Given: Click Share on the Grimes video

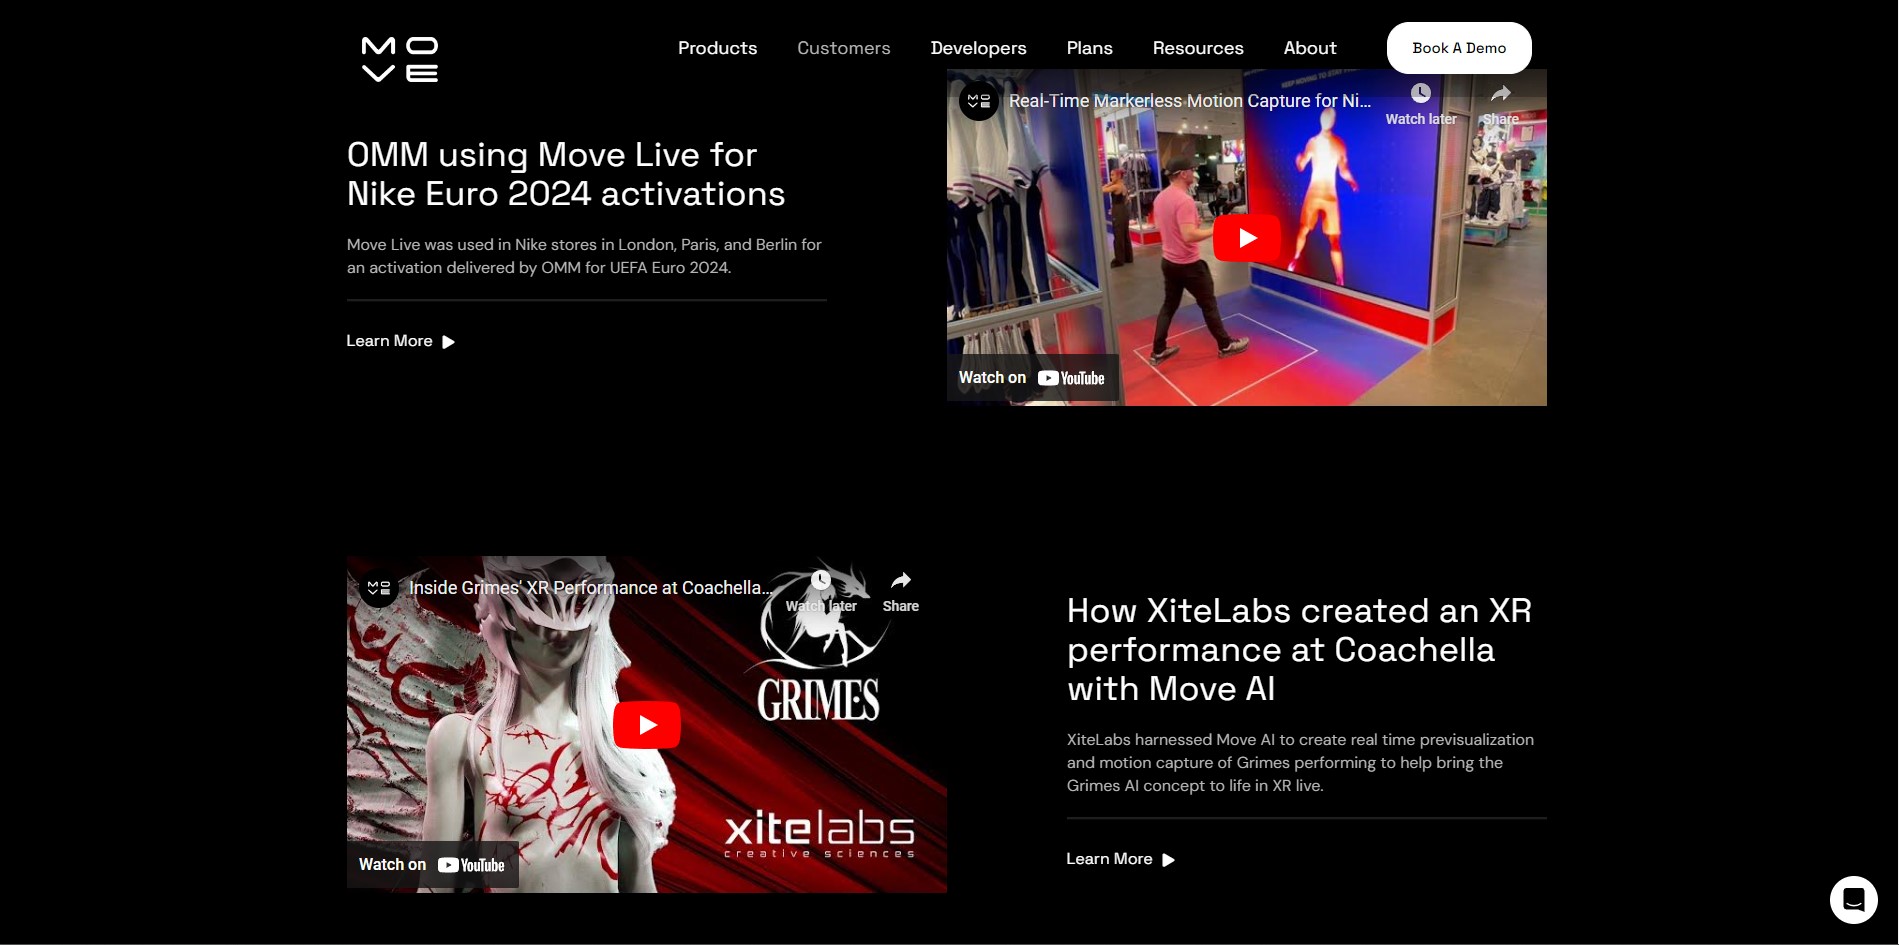Looking at the screenshot, I should (900, 592).
